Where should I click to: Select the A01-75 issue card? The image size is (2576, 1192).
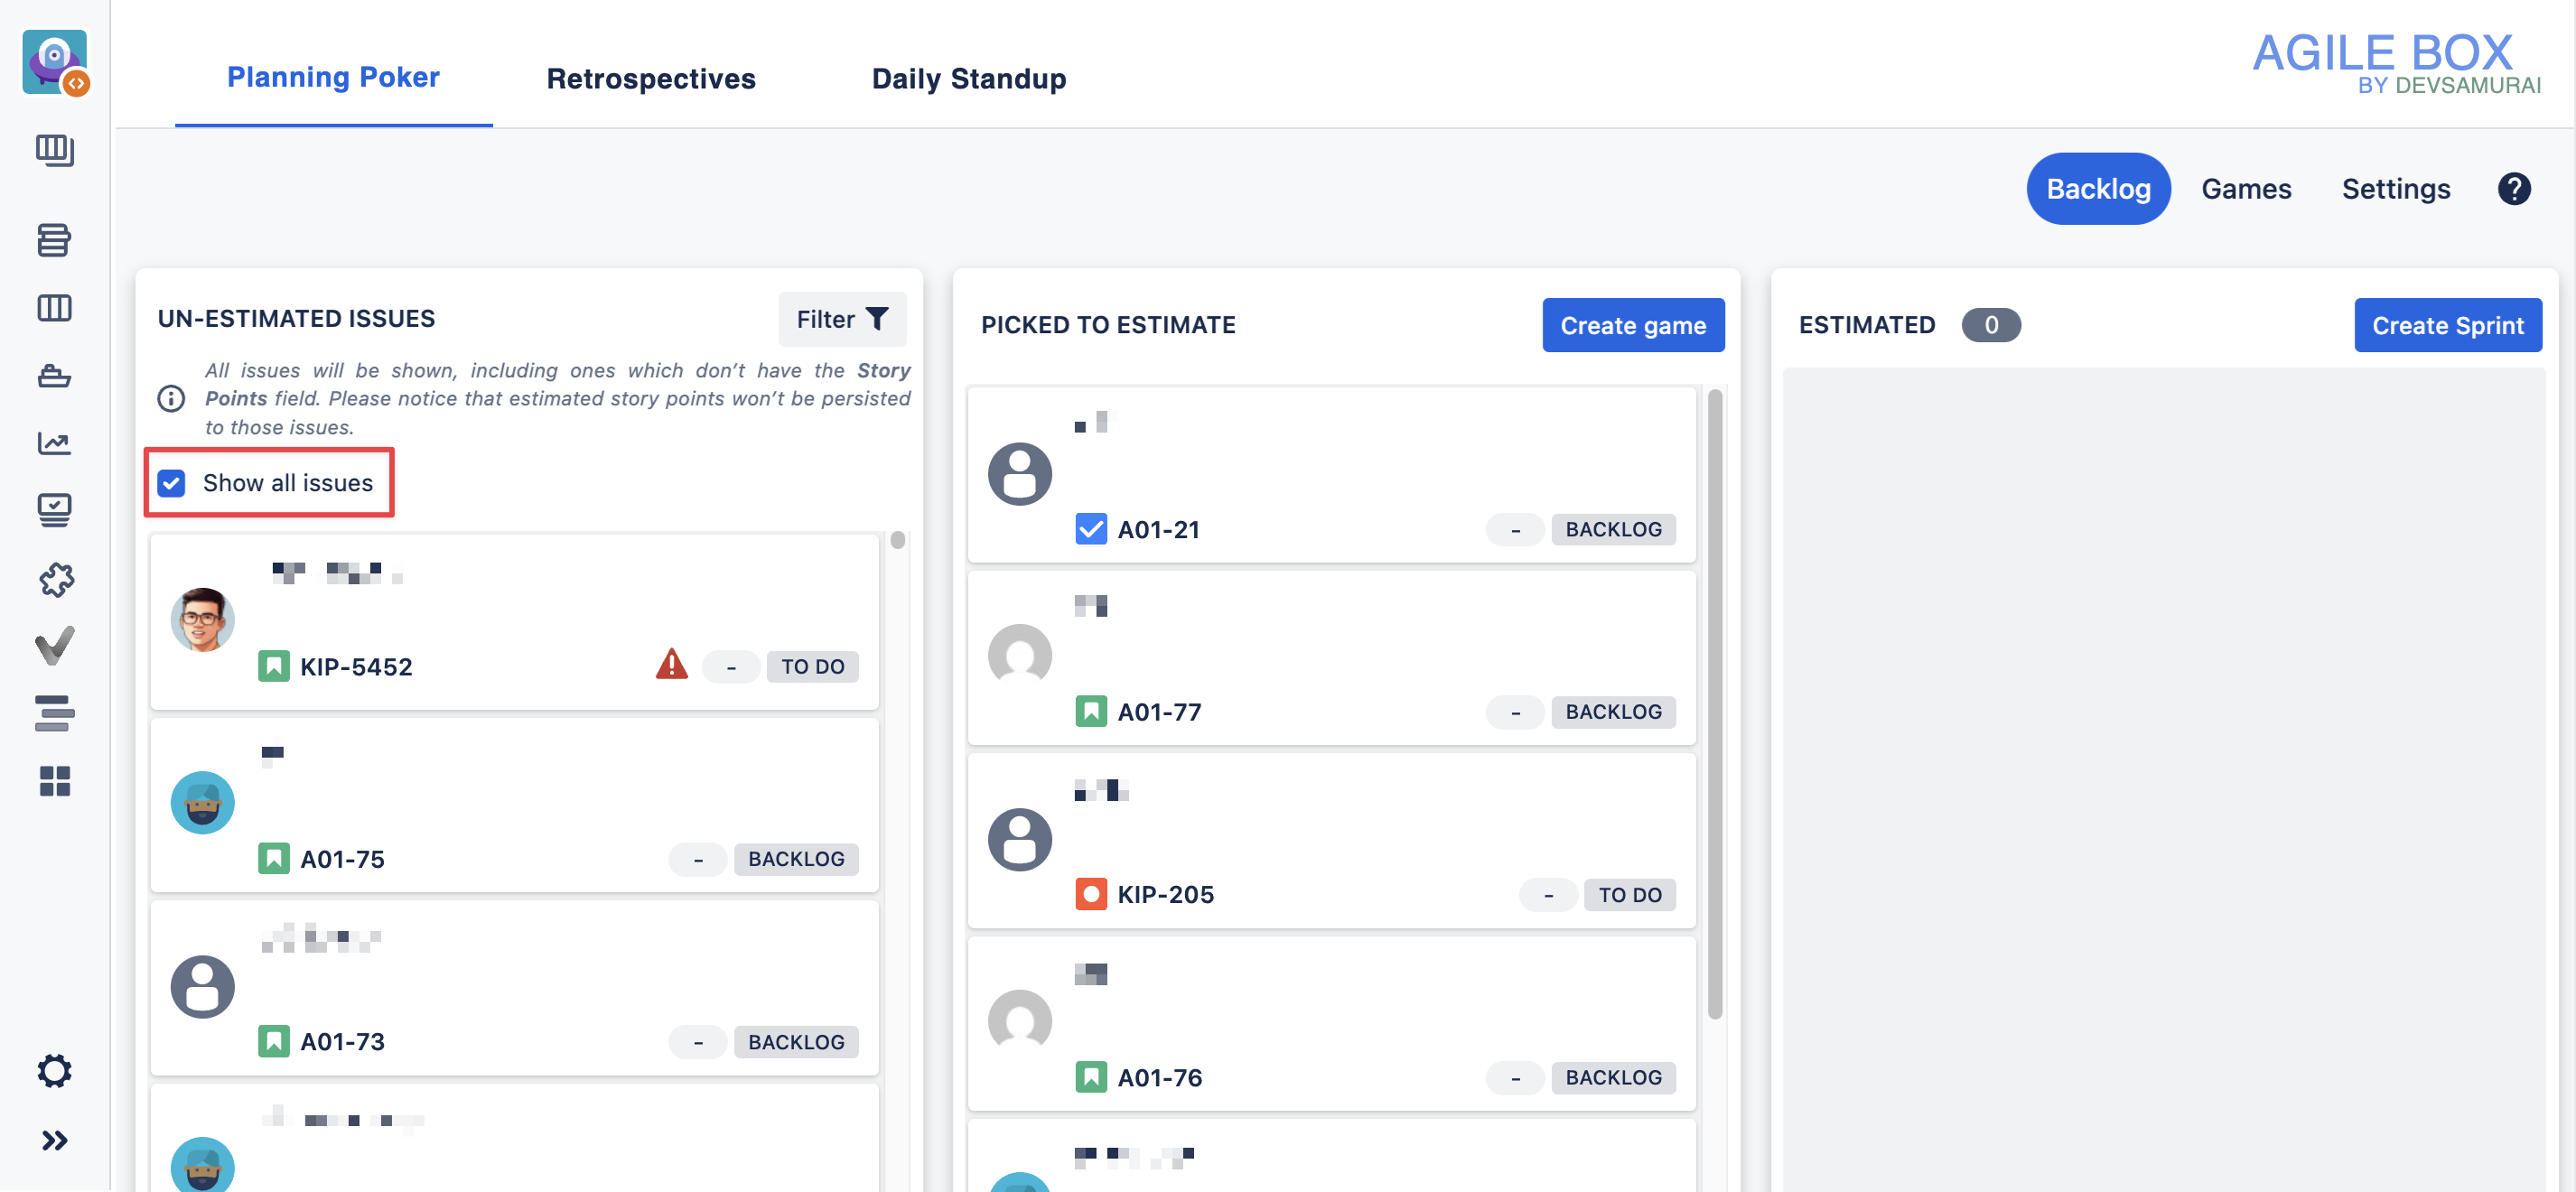tap(514, 805)
